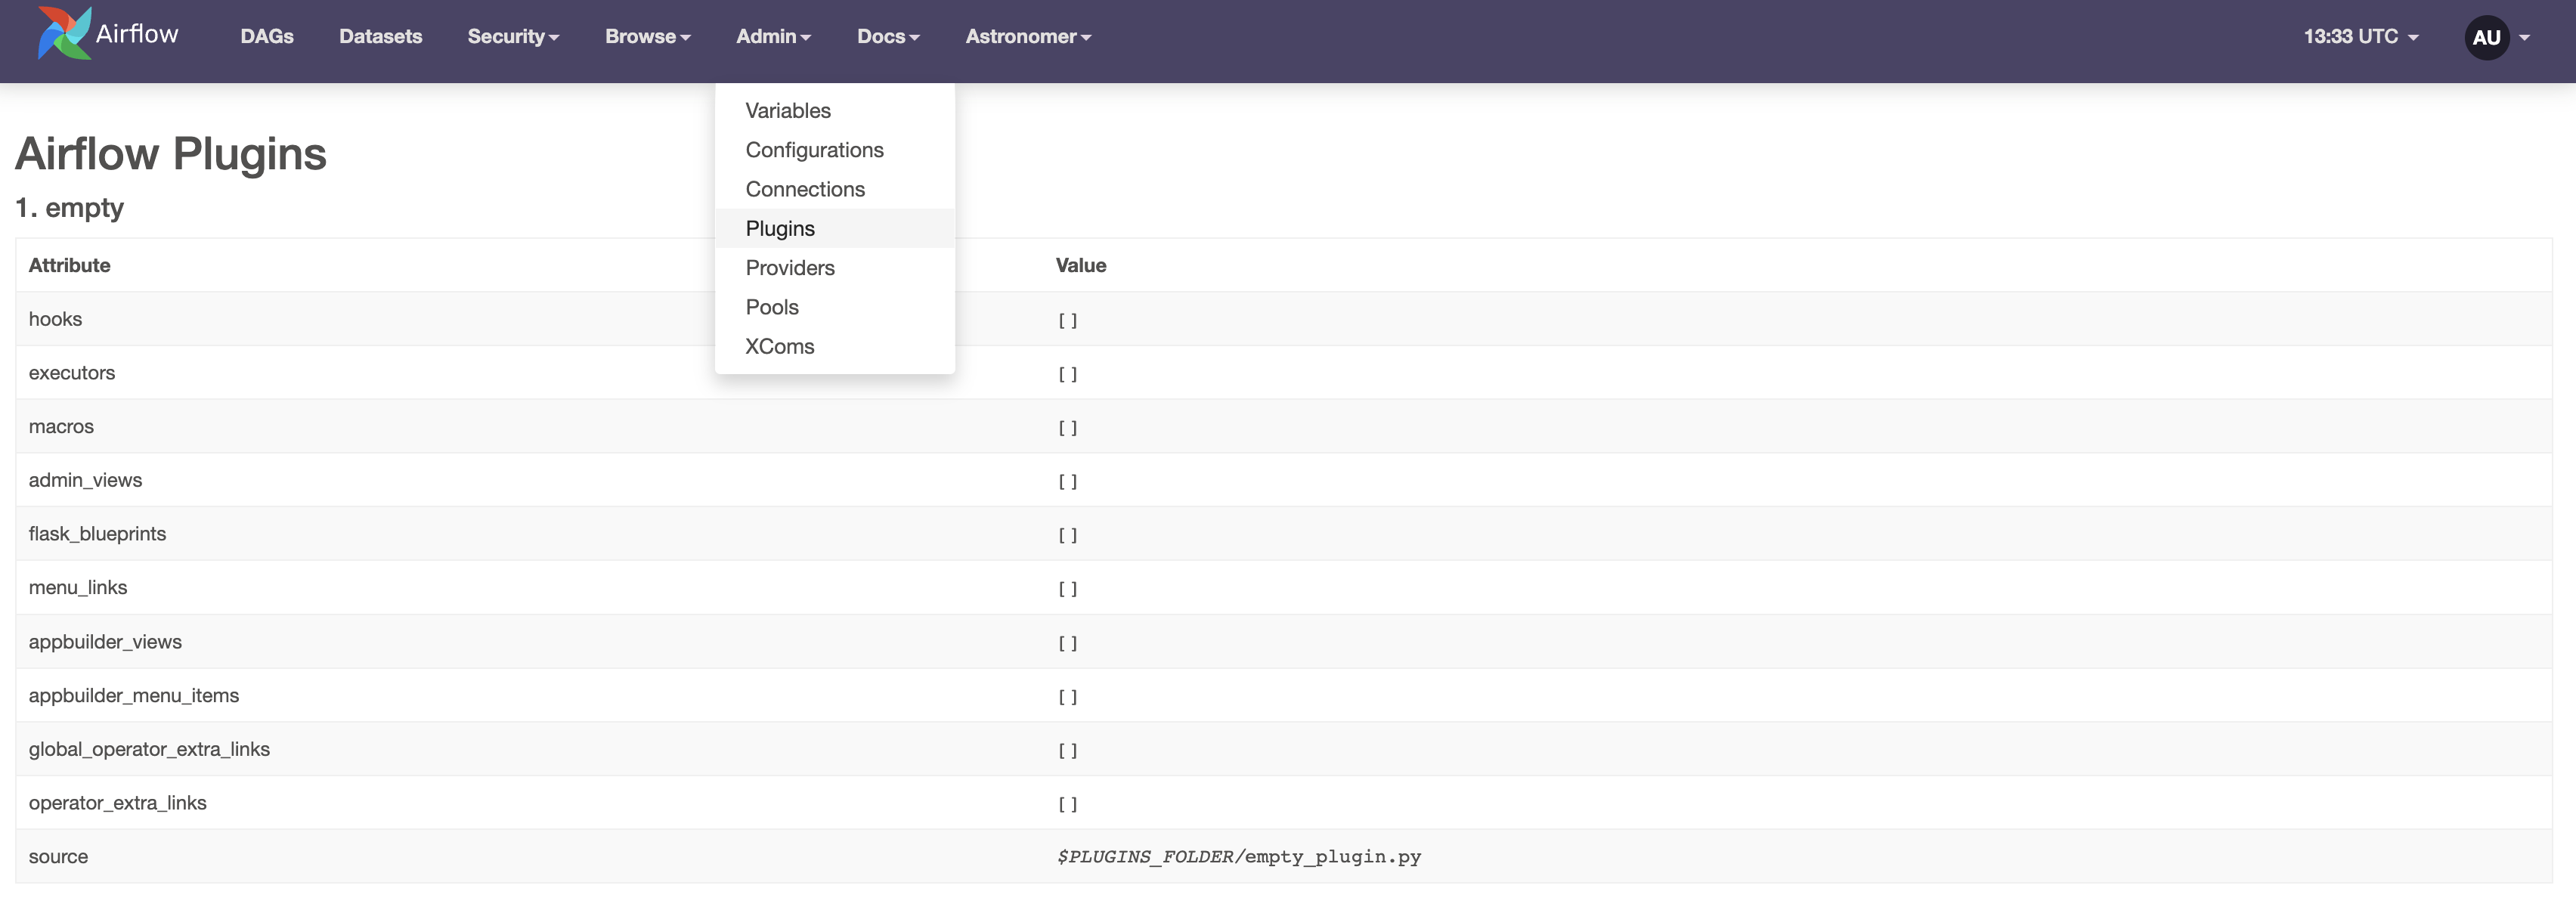Open XComs from the Admin menu
2576x904 pixels.
tap(780, 346)
